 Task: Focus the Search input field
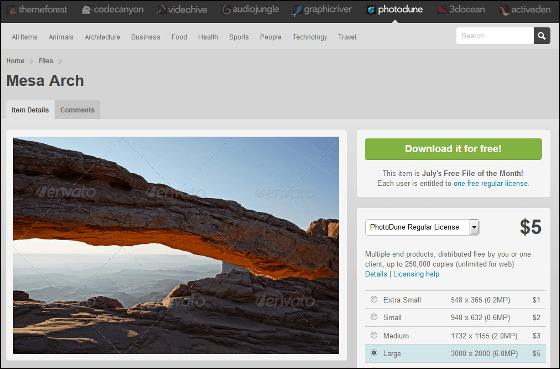495,36
